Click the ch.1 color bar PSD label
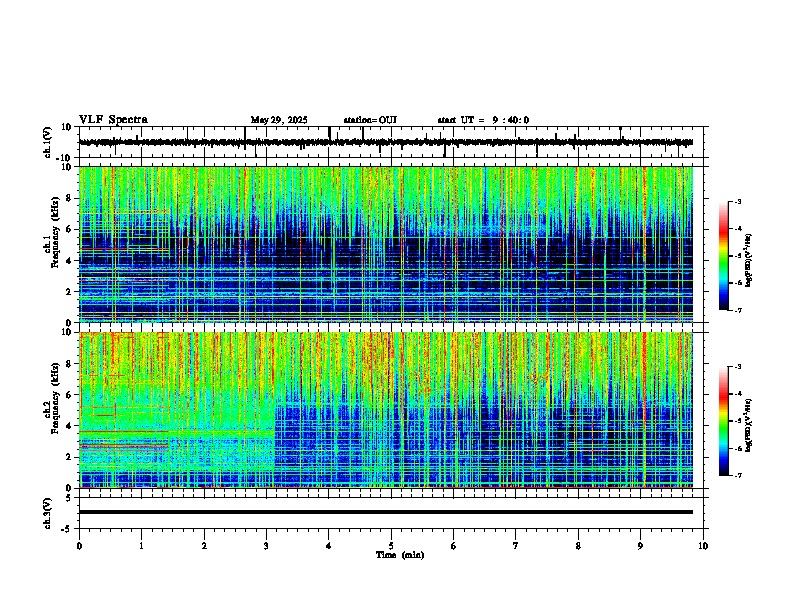The height and width of the screenshot is (612, 792). point(749,261)
